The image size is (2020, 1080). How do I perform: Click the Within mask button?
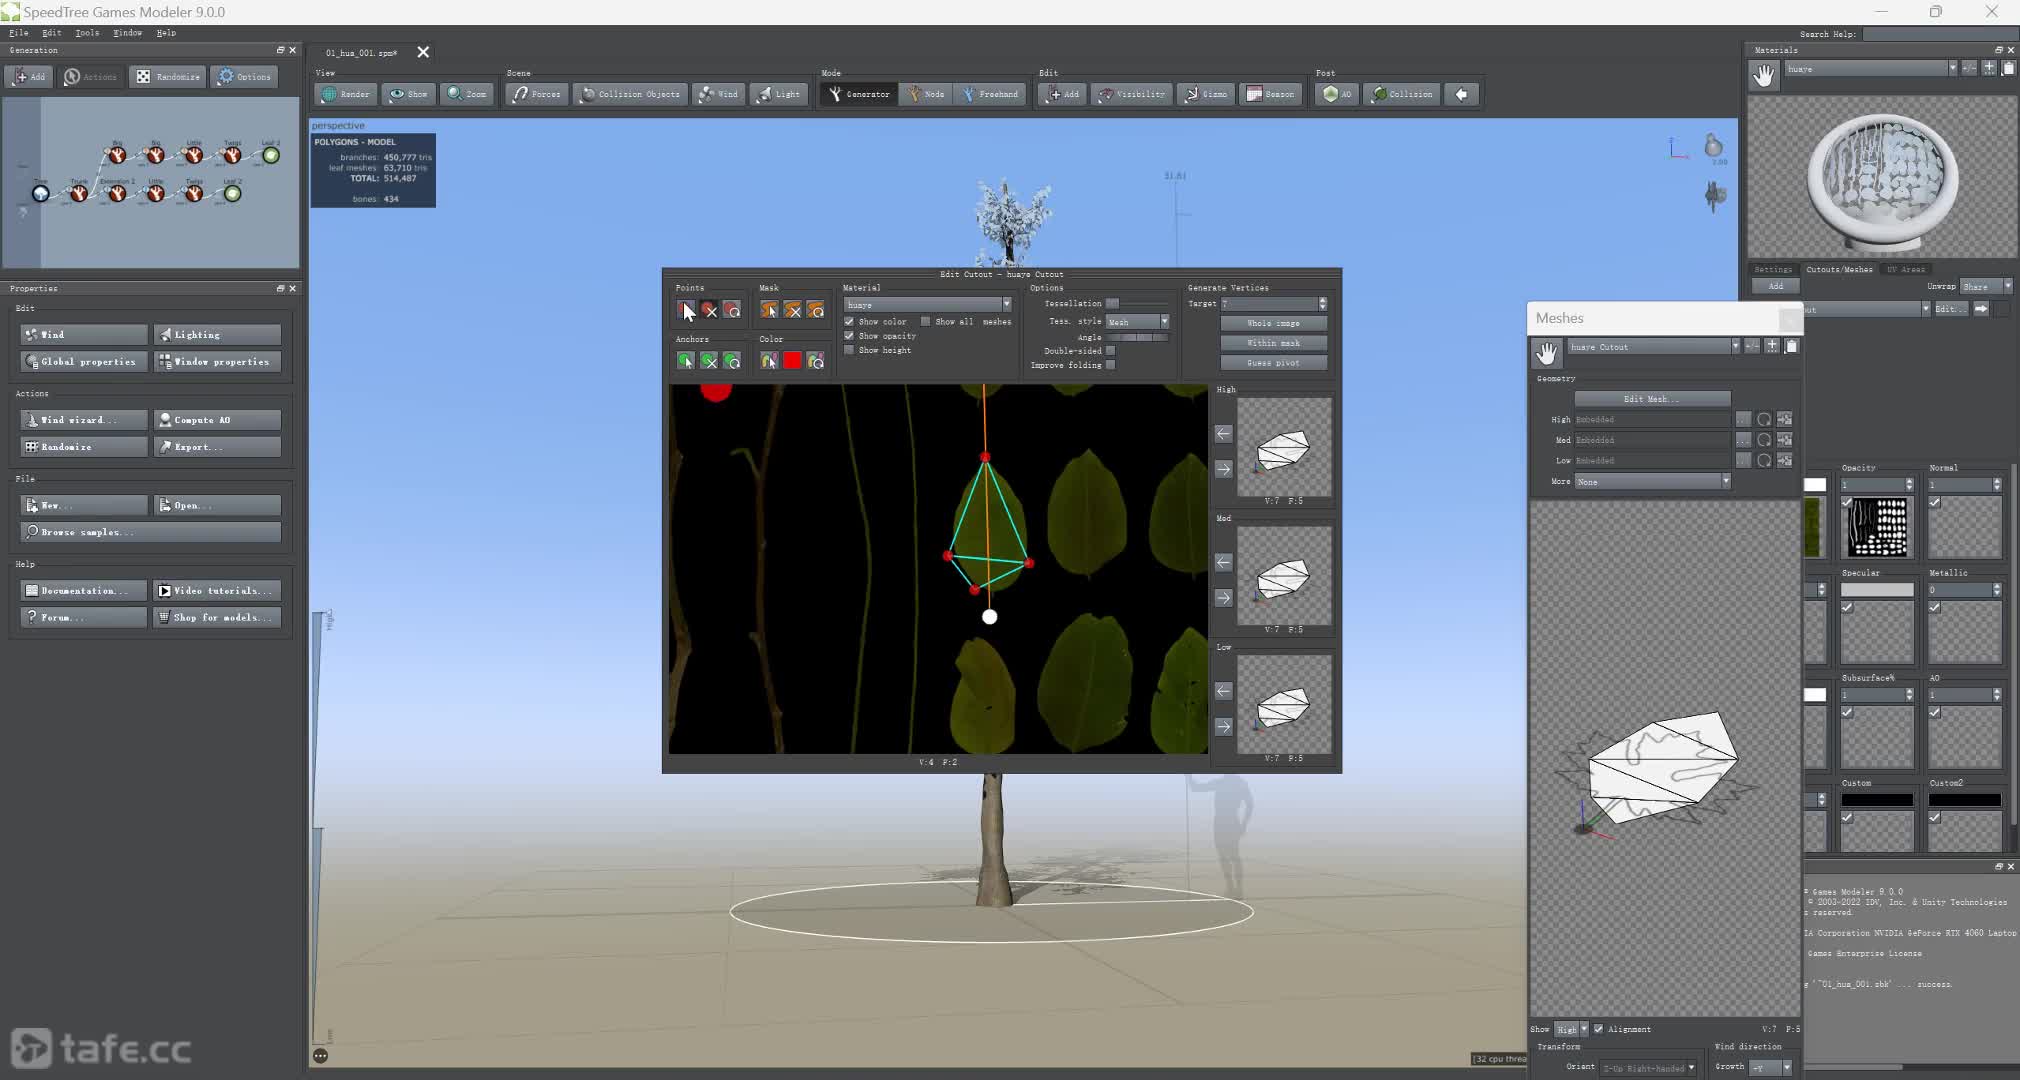point(1273,343)
